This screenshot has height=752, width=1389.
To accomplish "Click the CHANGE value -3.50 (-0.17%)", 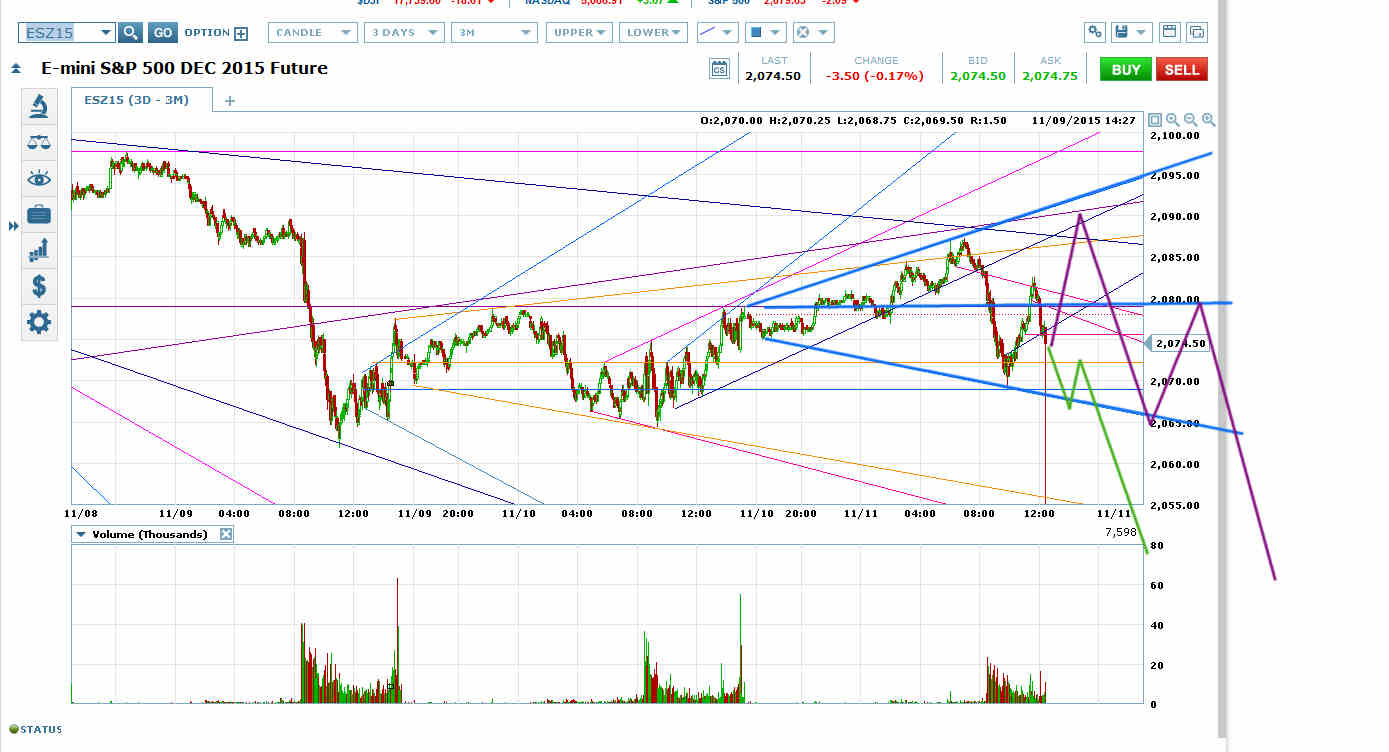I will tap(875, 76).
